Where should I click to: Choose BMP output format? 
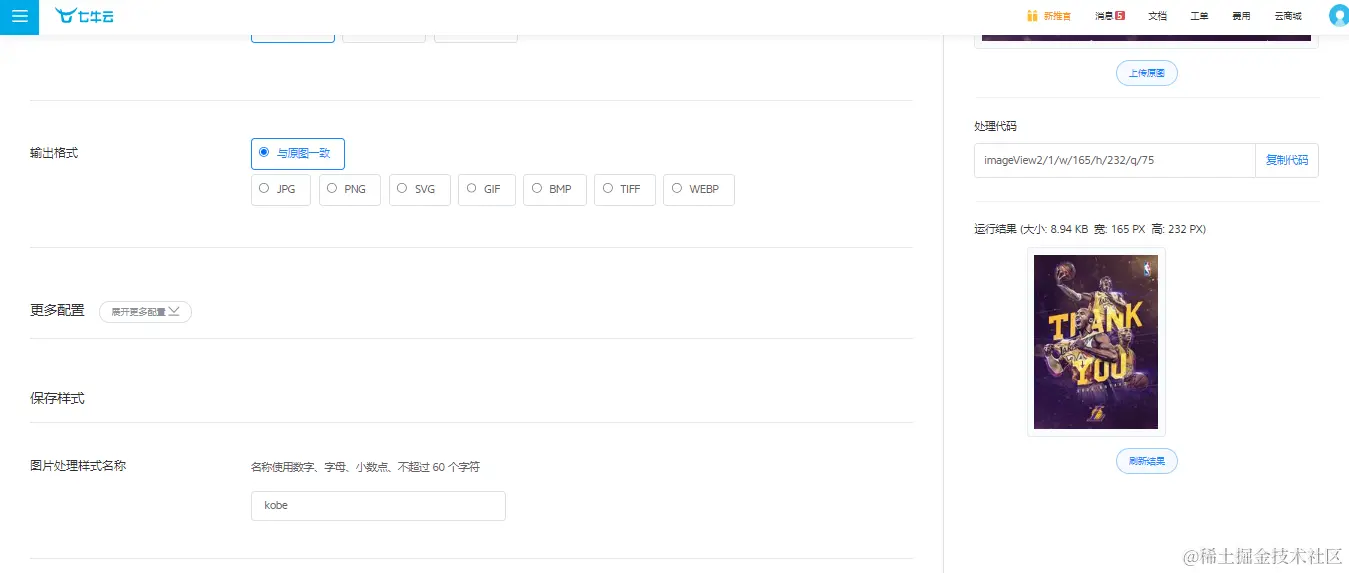[554, 189]
